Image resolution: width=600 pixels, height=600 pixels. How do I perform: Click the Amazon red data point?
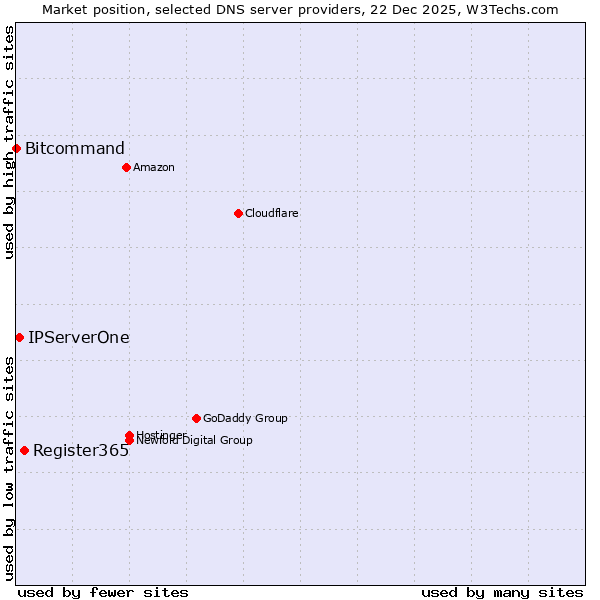[x=127, y=167]
